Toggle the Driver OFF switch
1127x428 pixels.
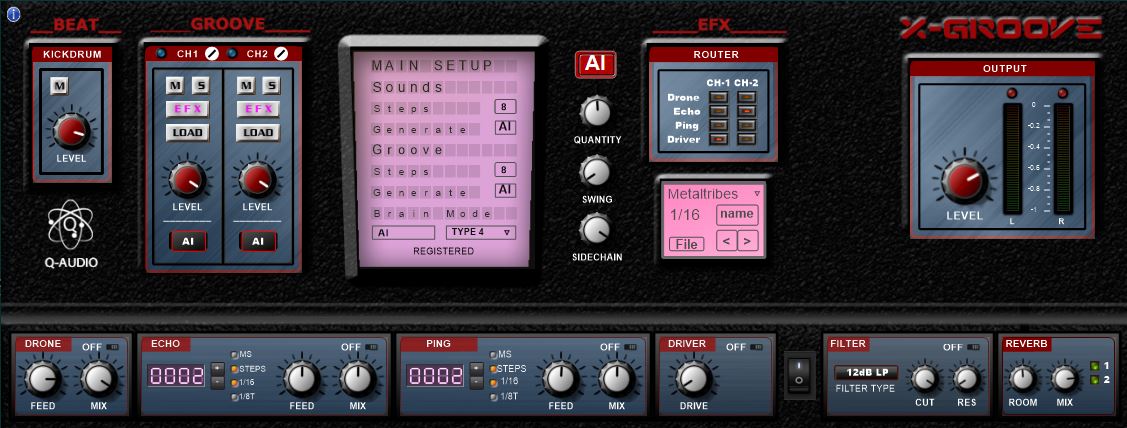pyautogui.click(x=756, y=347)
